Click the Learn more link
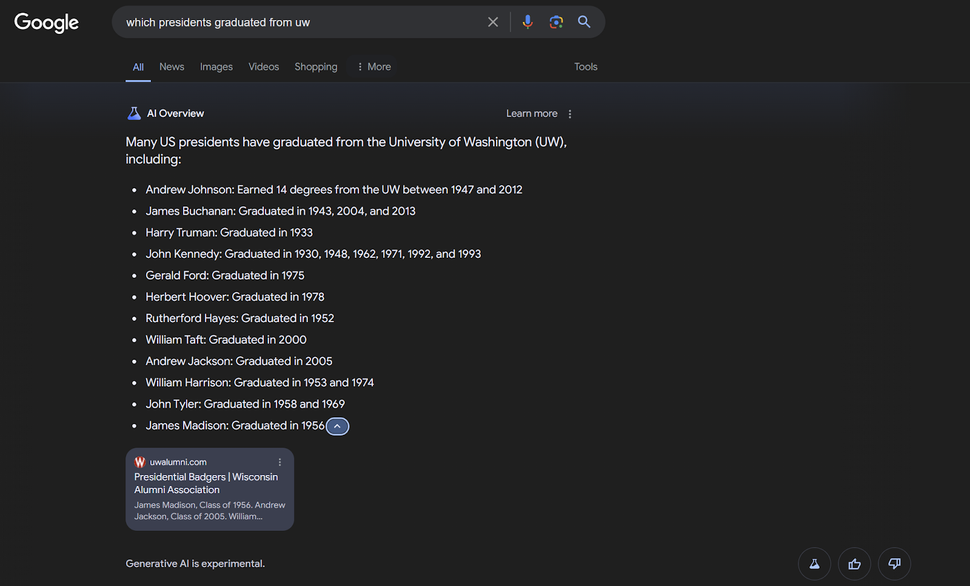Image resolution: width=970 pixels, height=586 pixels. 532,114
